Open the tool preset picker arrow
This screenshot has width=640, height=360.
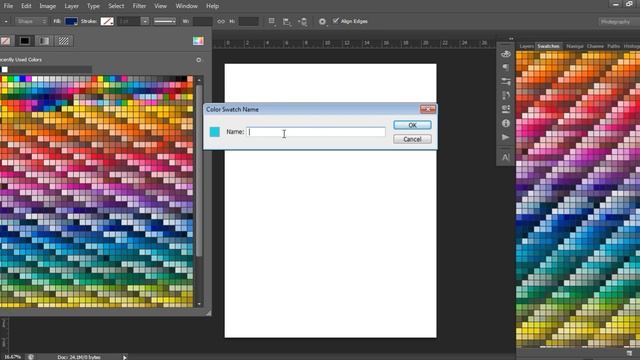(6, 21)
